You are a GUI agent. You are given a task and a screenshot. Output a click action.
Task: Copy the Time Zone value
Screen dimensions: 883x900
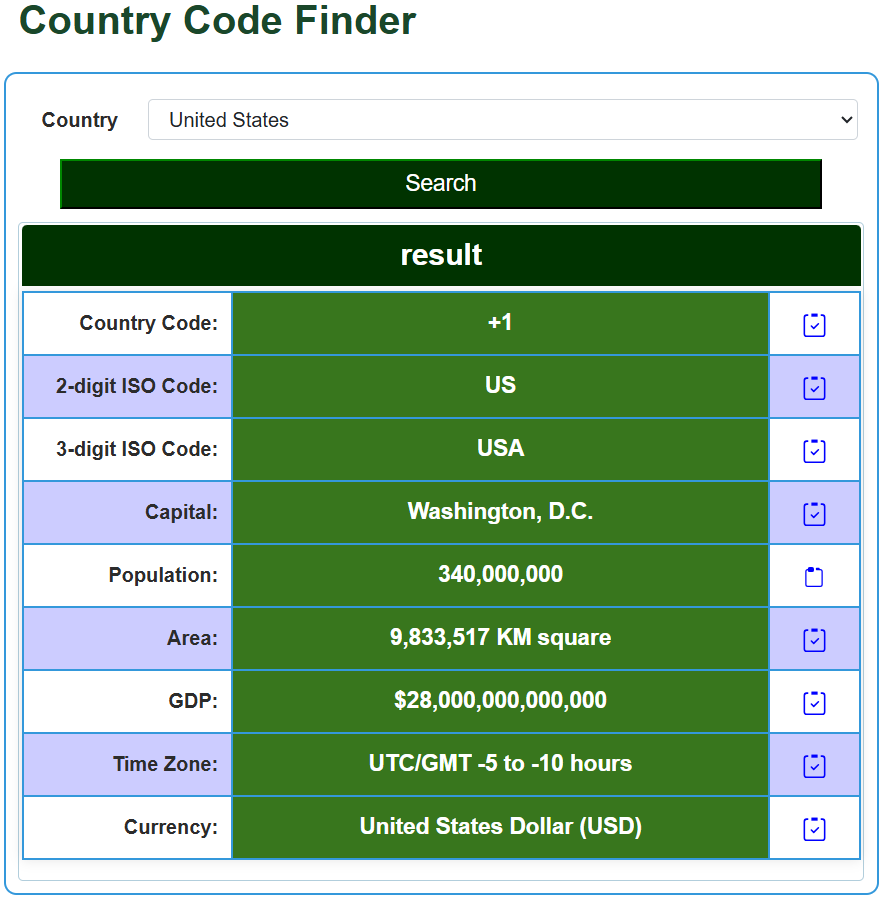pyautogui.click(x=814, y=766)
